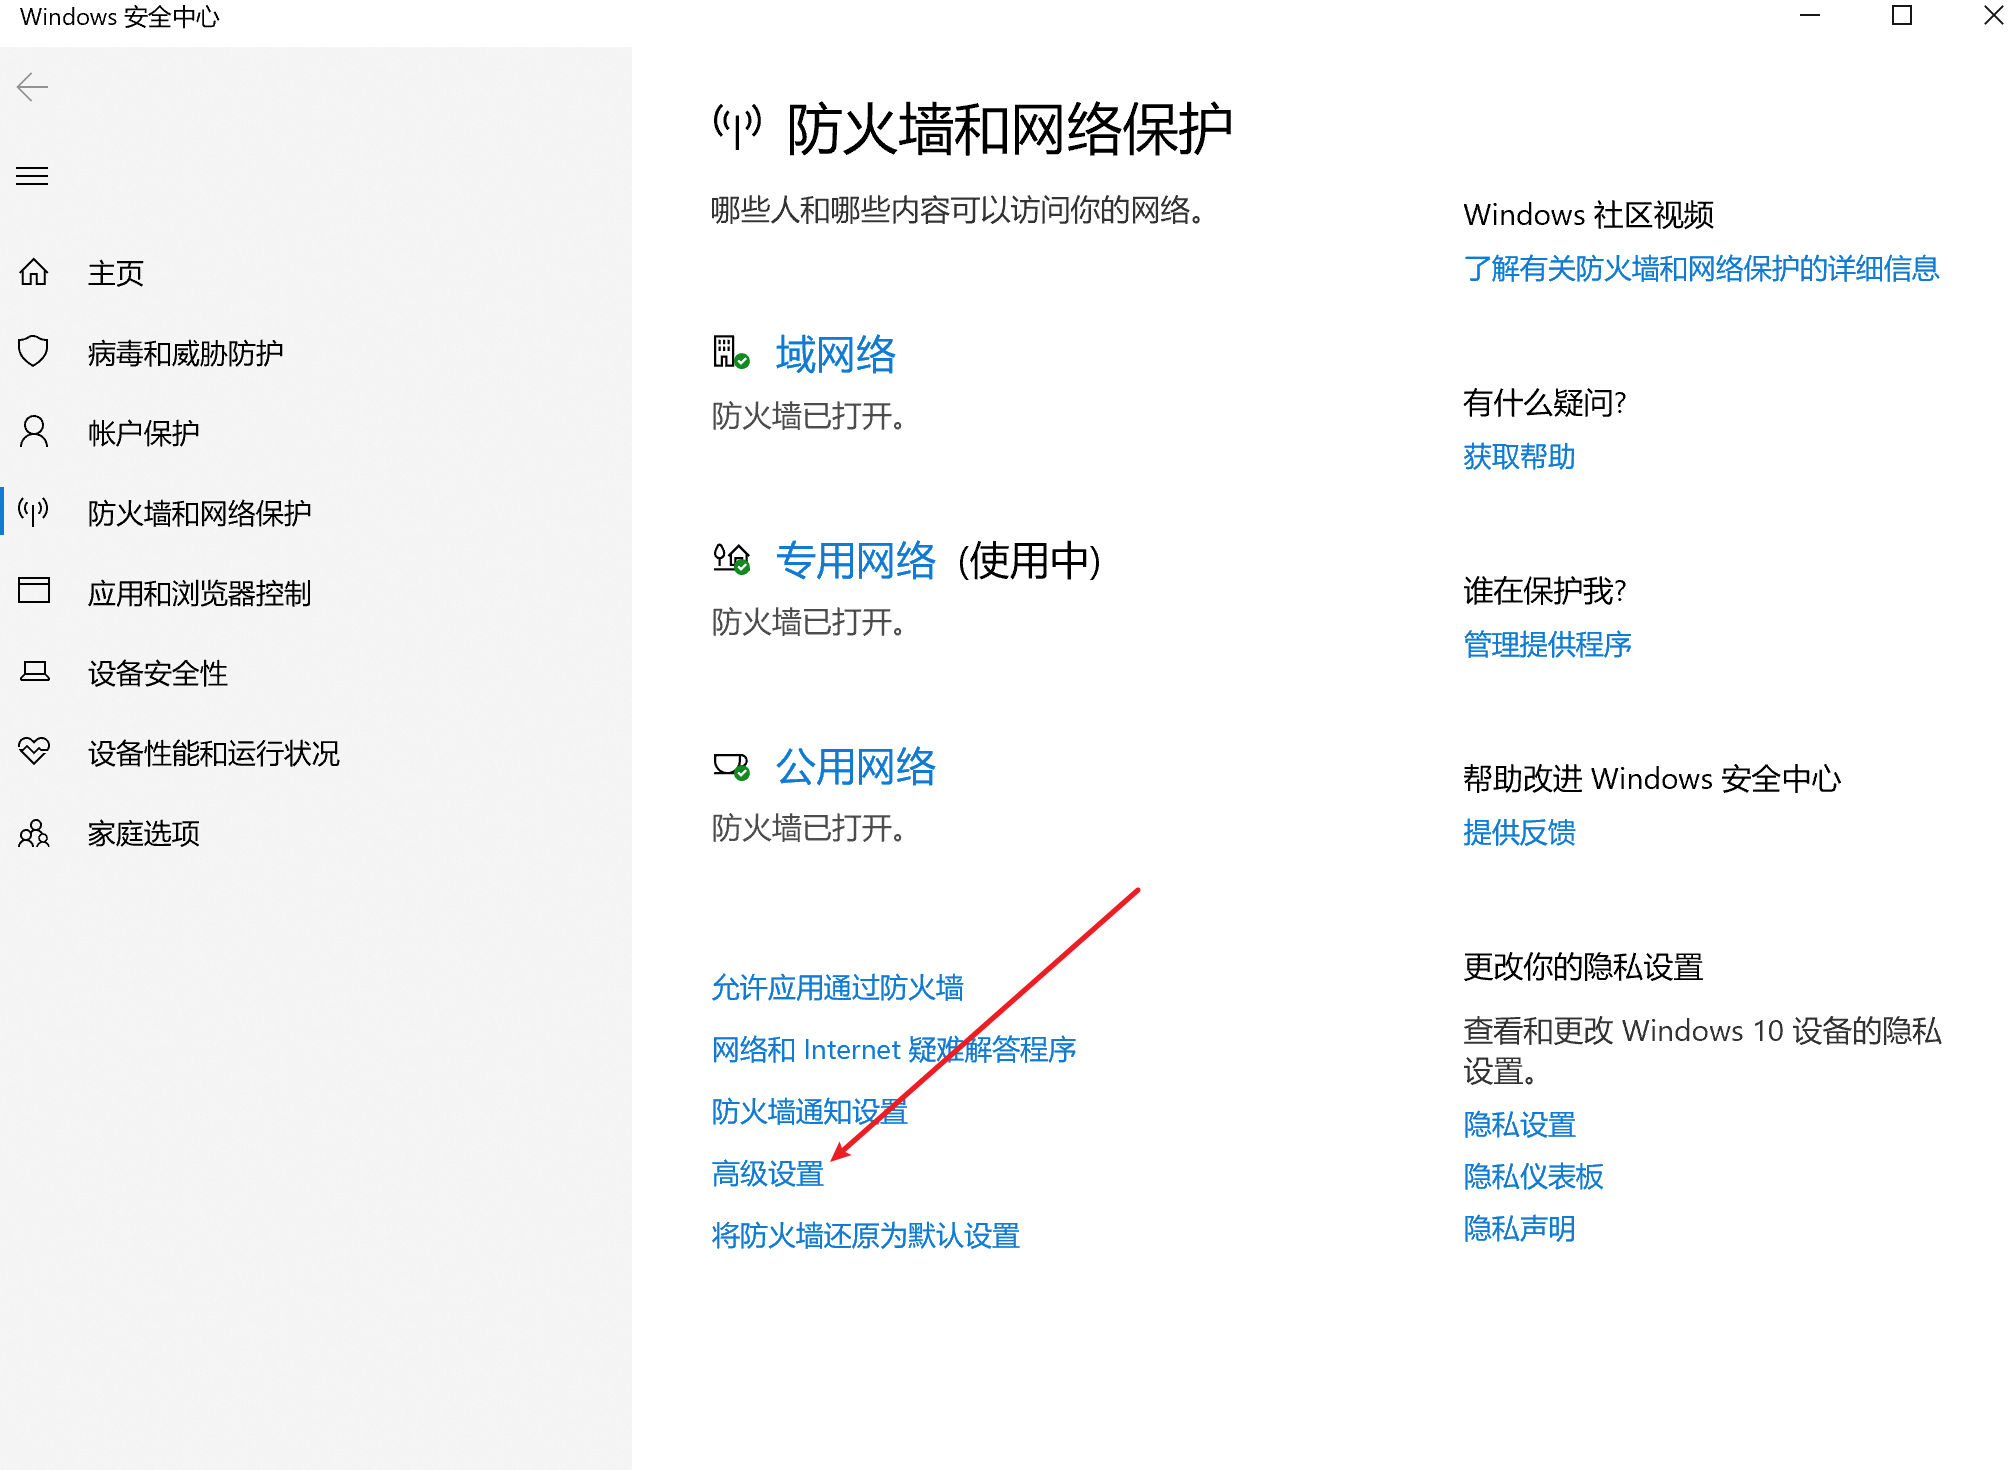Open 高级设置 link
2012x1470 pixels.
[x=767, y=1174]
